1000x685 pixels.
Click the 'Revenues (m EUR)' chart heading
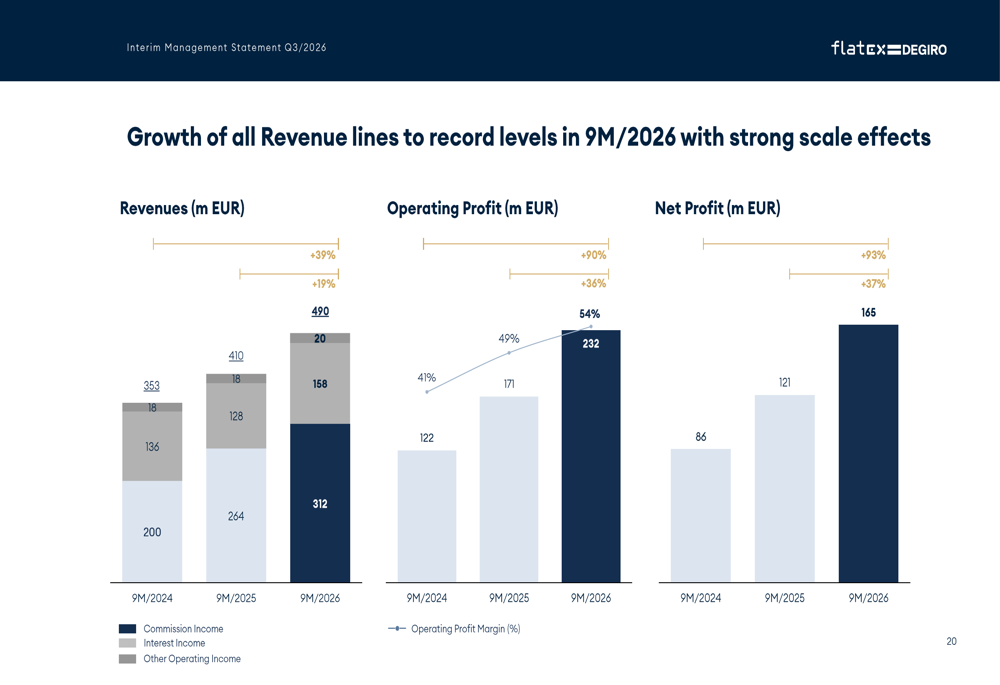[x=182, y=209]
